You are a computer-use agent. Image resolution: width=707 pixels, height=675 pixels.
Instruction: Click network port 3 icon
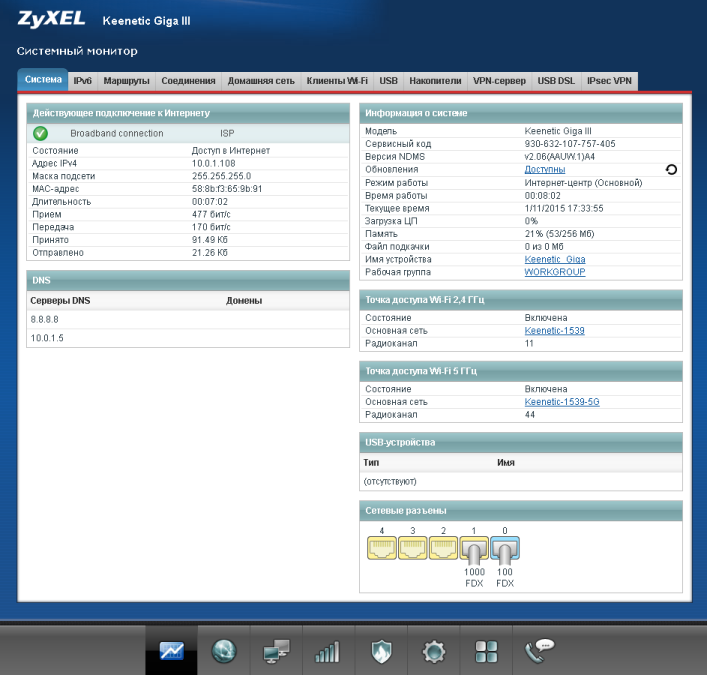pos(413,547)
